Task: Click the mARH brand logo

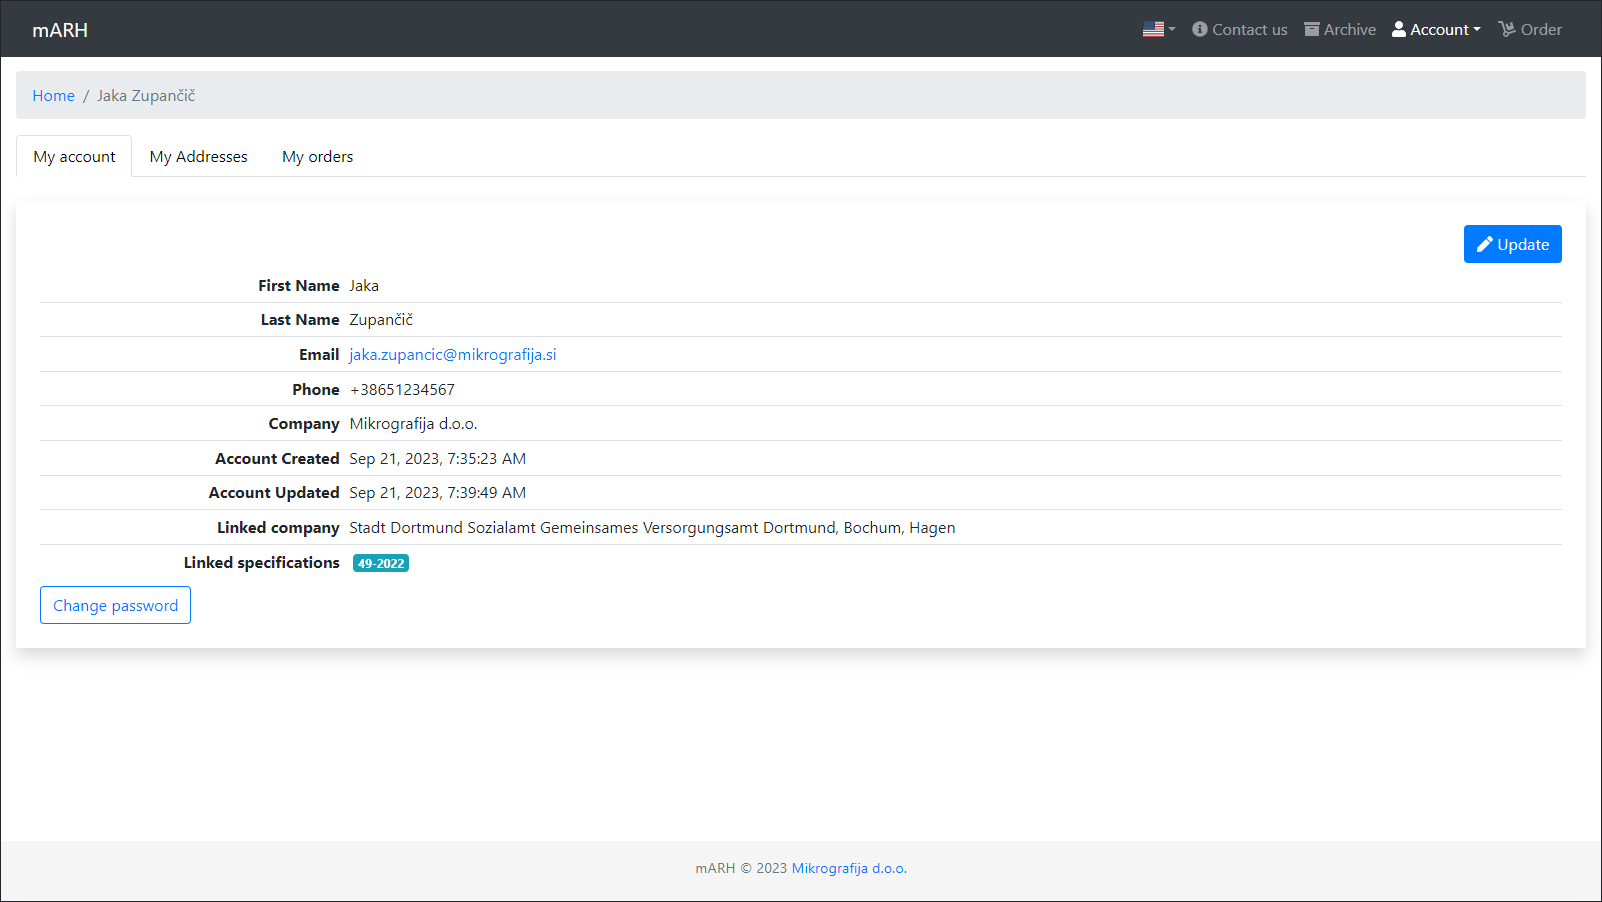Action: (x=60, y=30)
